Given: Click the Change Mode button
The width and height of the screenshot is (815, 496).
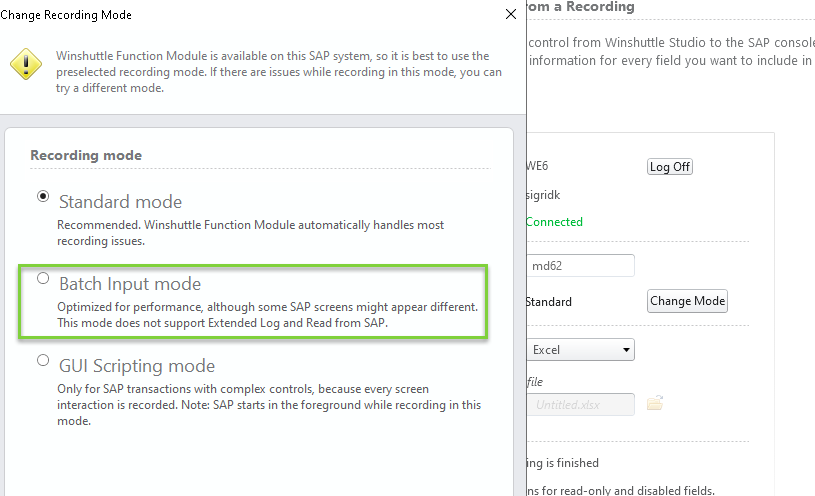Looking at the screenshot, I should click(x=687, y=301).
